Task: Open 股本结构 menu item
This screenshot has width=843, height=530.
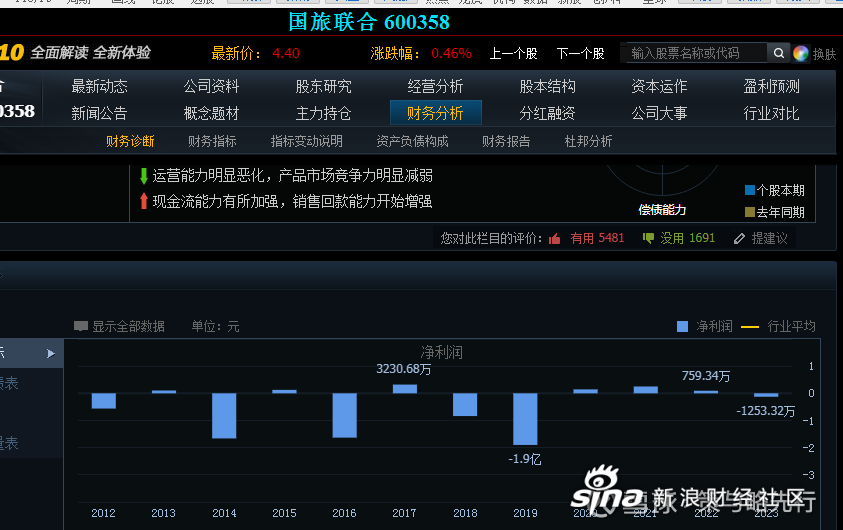Action: click(x=547, y=86)
